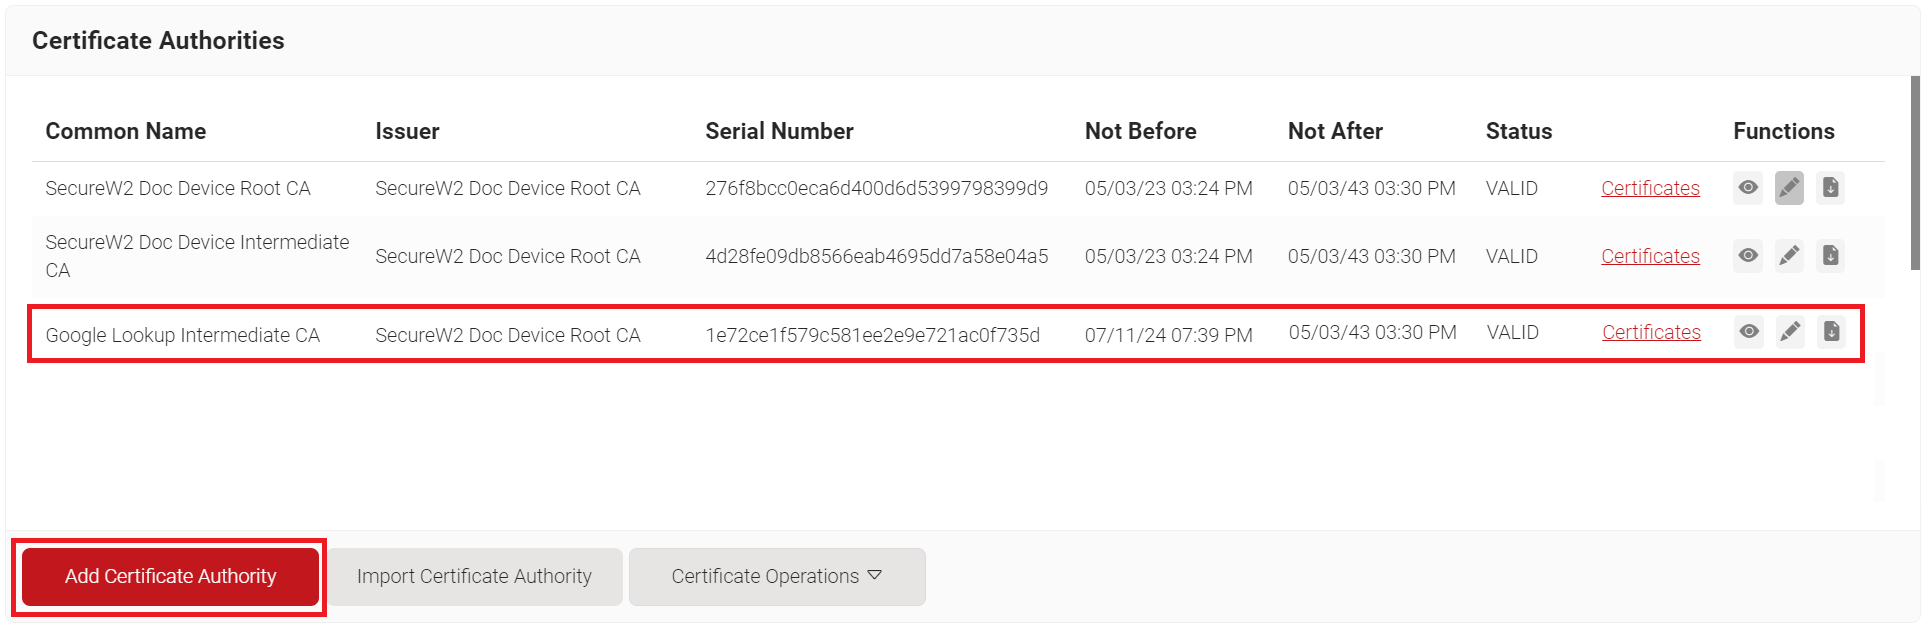Click the Serial Number column header
The width and height of the screenshot is (1930, 627).
[x=779, y=131]
